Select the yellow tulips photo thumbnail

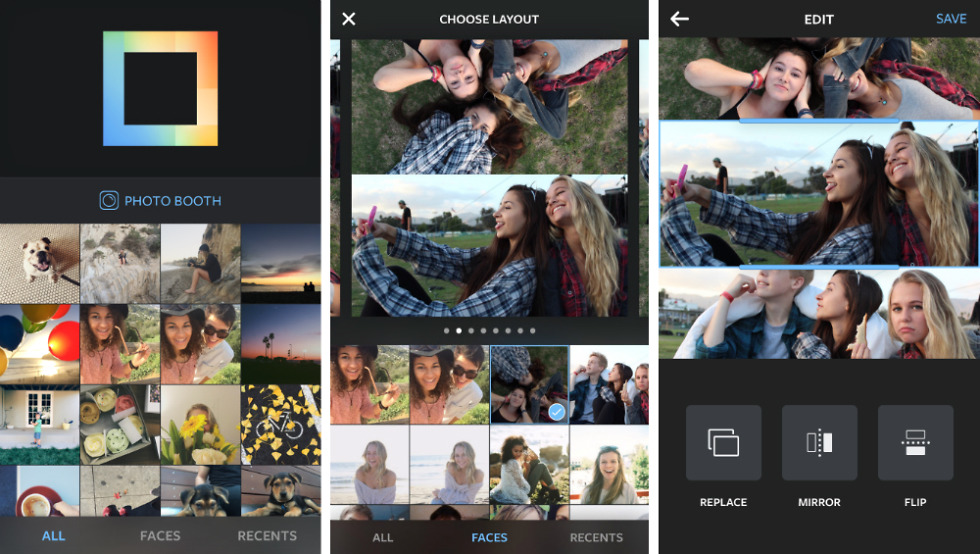pyautogui.click(x=200, y=425)
